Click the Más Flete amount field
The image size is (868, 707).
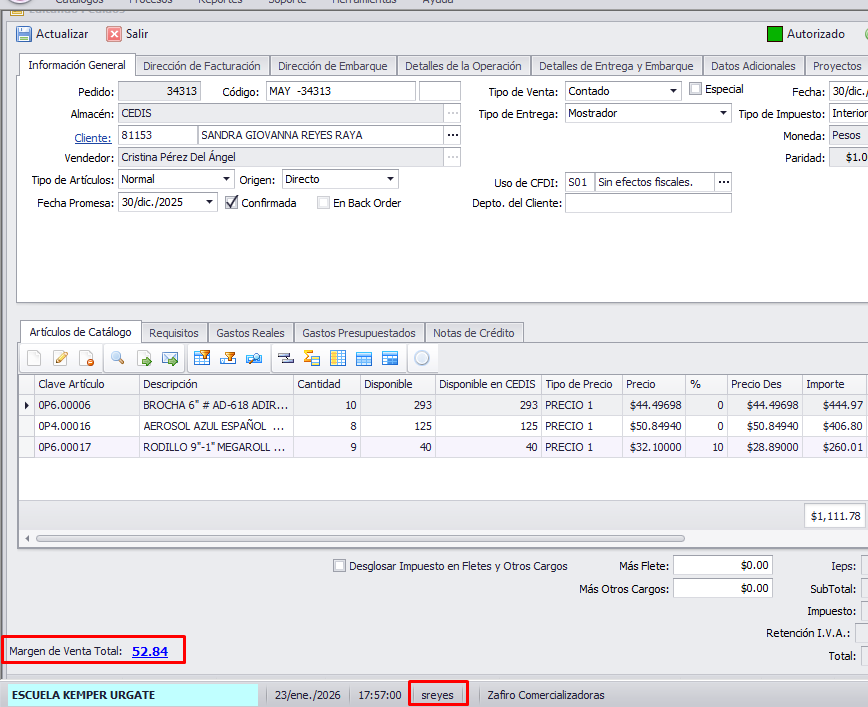723,566
